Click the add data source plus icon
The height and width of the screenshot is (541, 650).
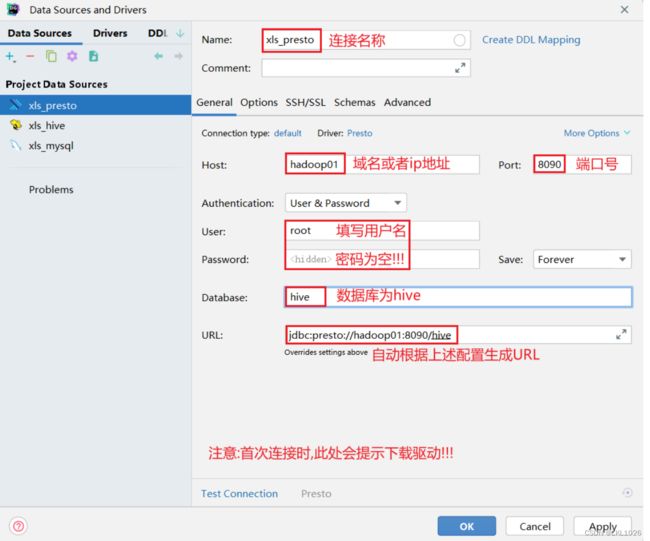[x=11, y=58]
